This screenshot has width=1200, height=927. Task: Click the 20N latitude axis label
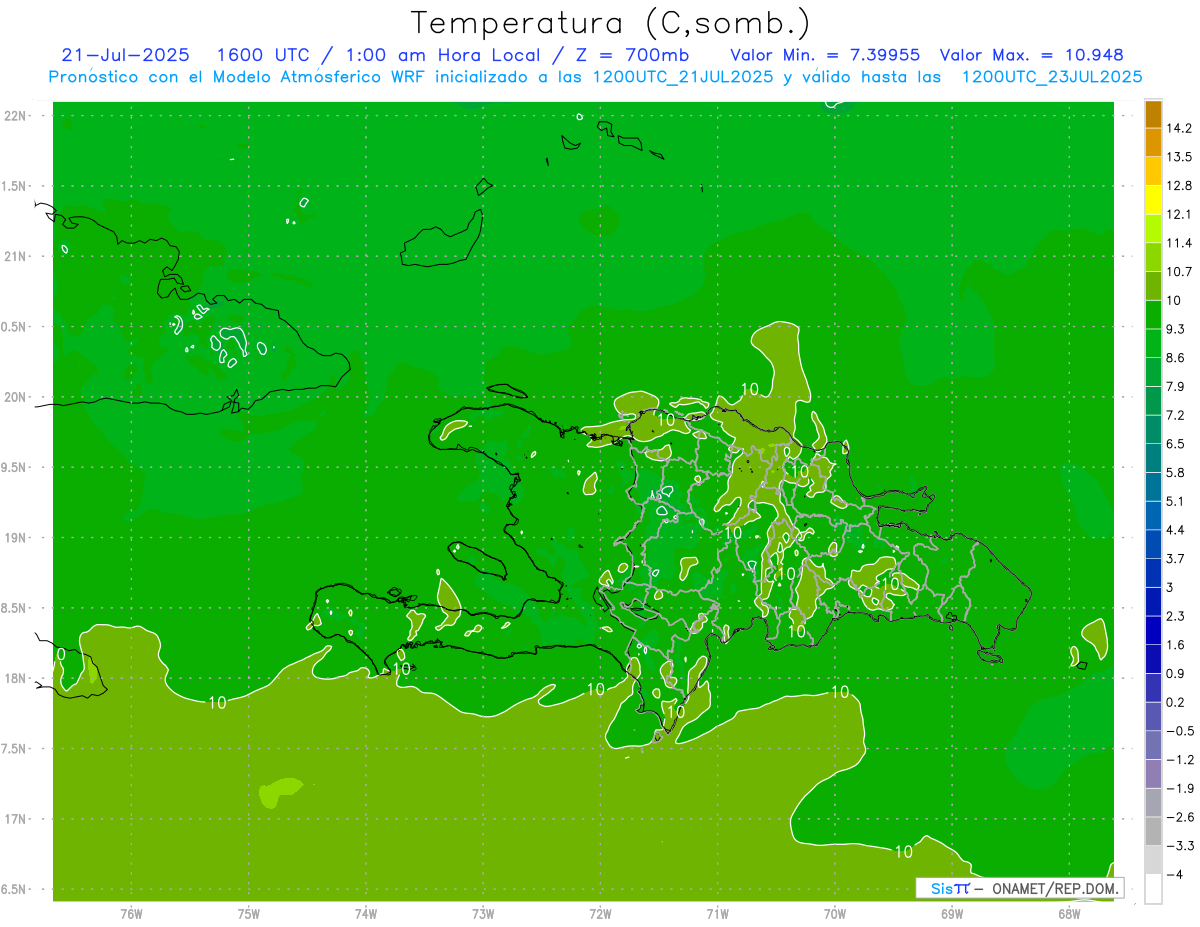pyautogui.click(x=15, y=397)
